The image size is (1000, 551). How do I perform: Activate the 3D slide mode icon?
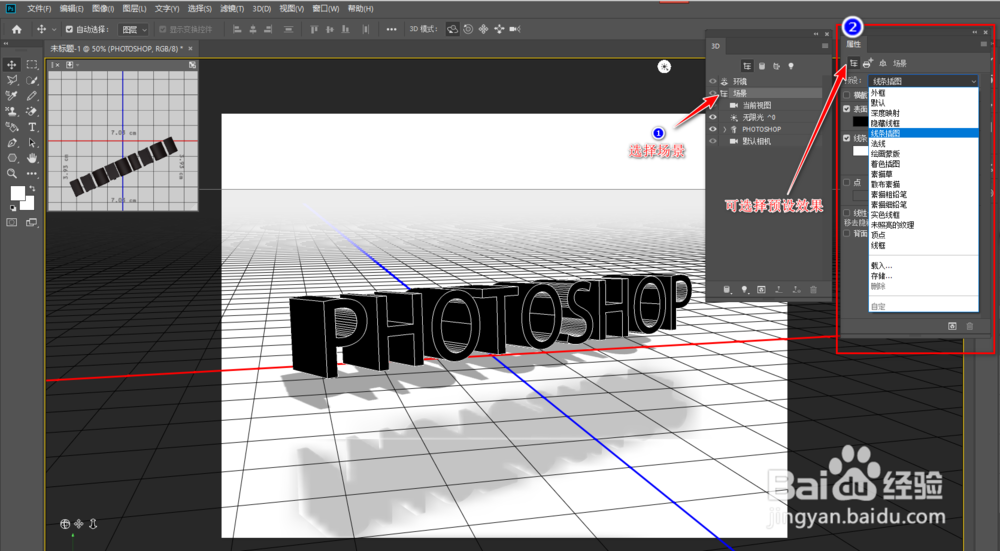[499, 29]
